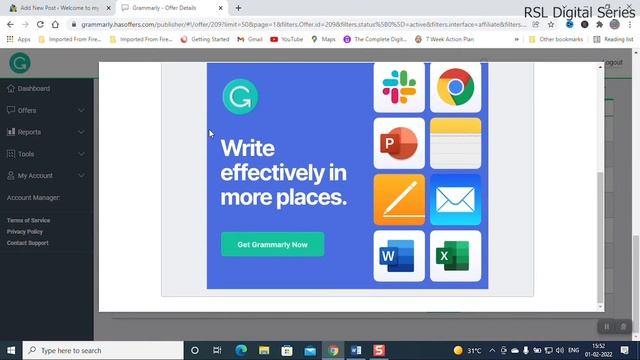Click the PowerPoint icon in the banner
This screenshot has width=640, height=360.
click(x=399, y=143)
